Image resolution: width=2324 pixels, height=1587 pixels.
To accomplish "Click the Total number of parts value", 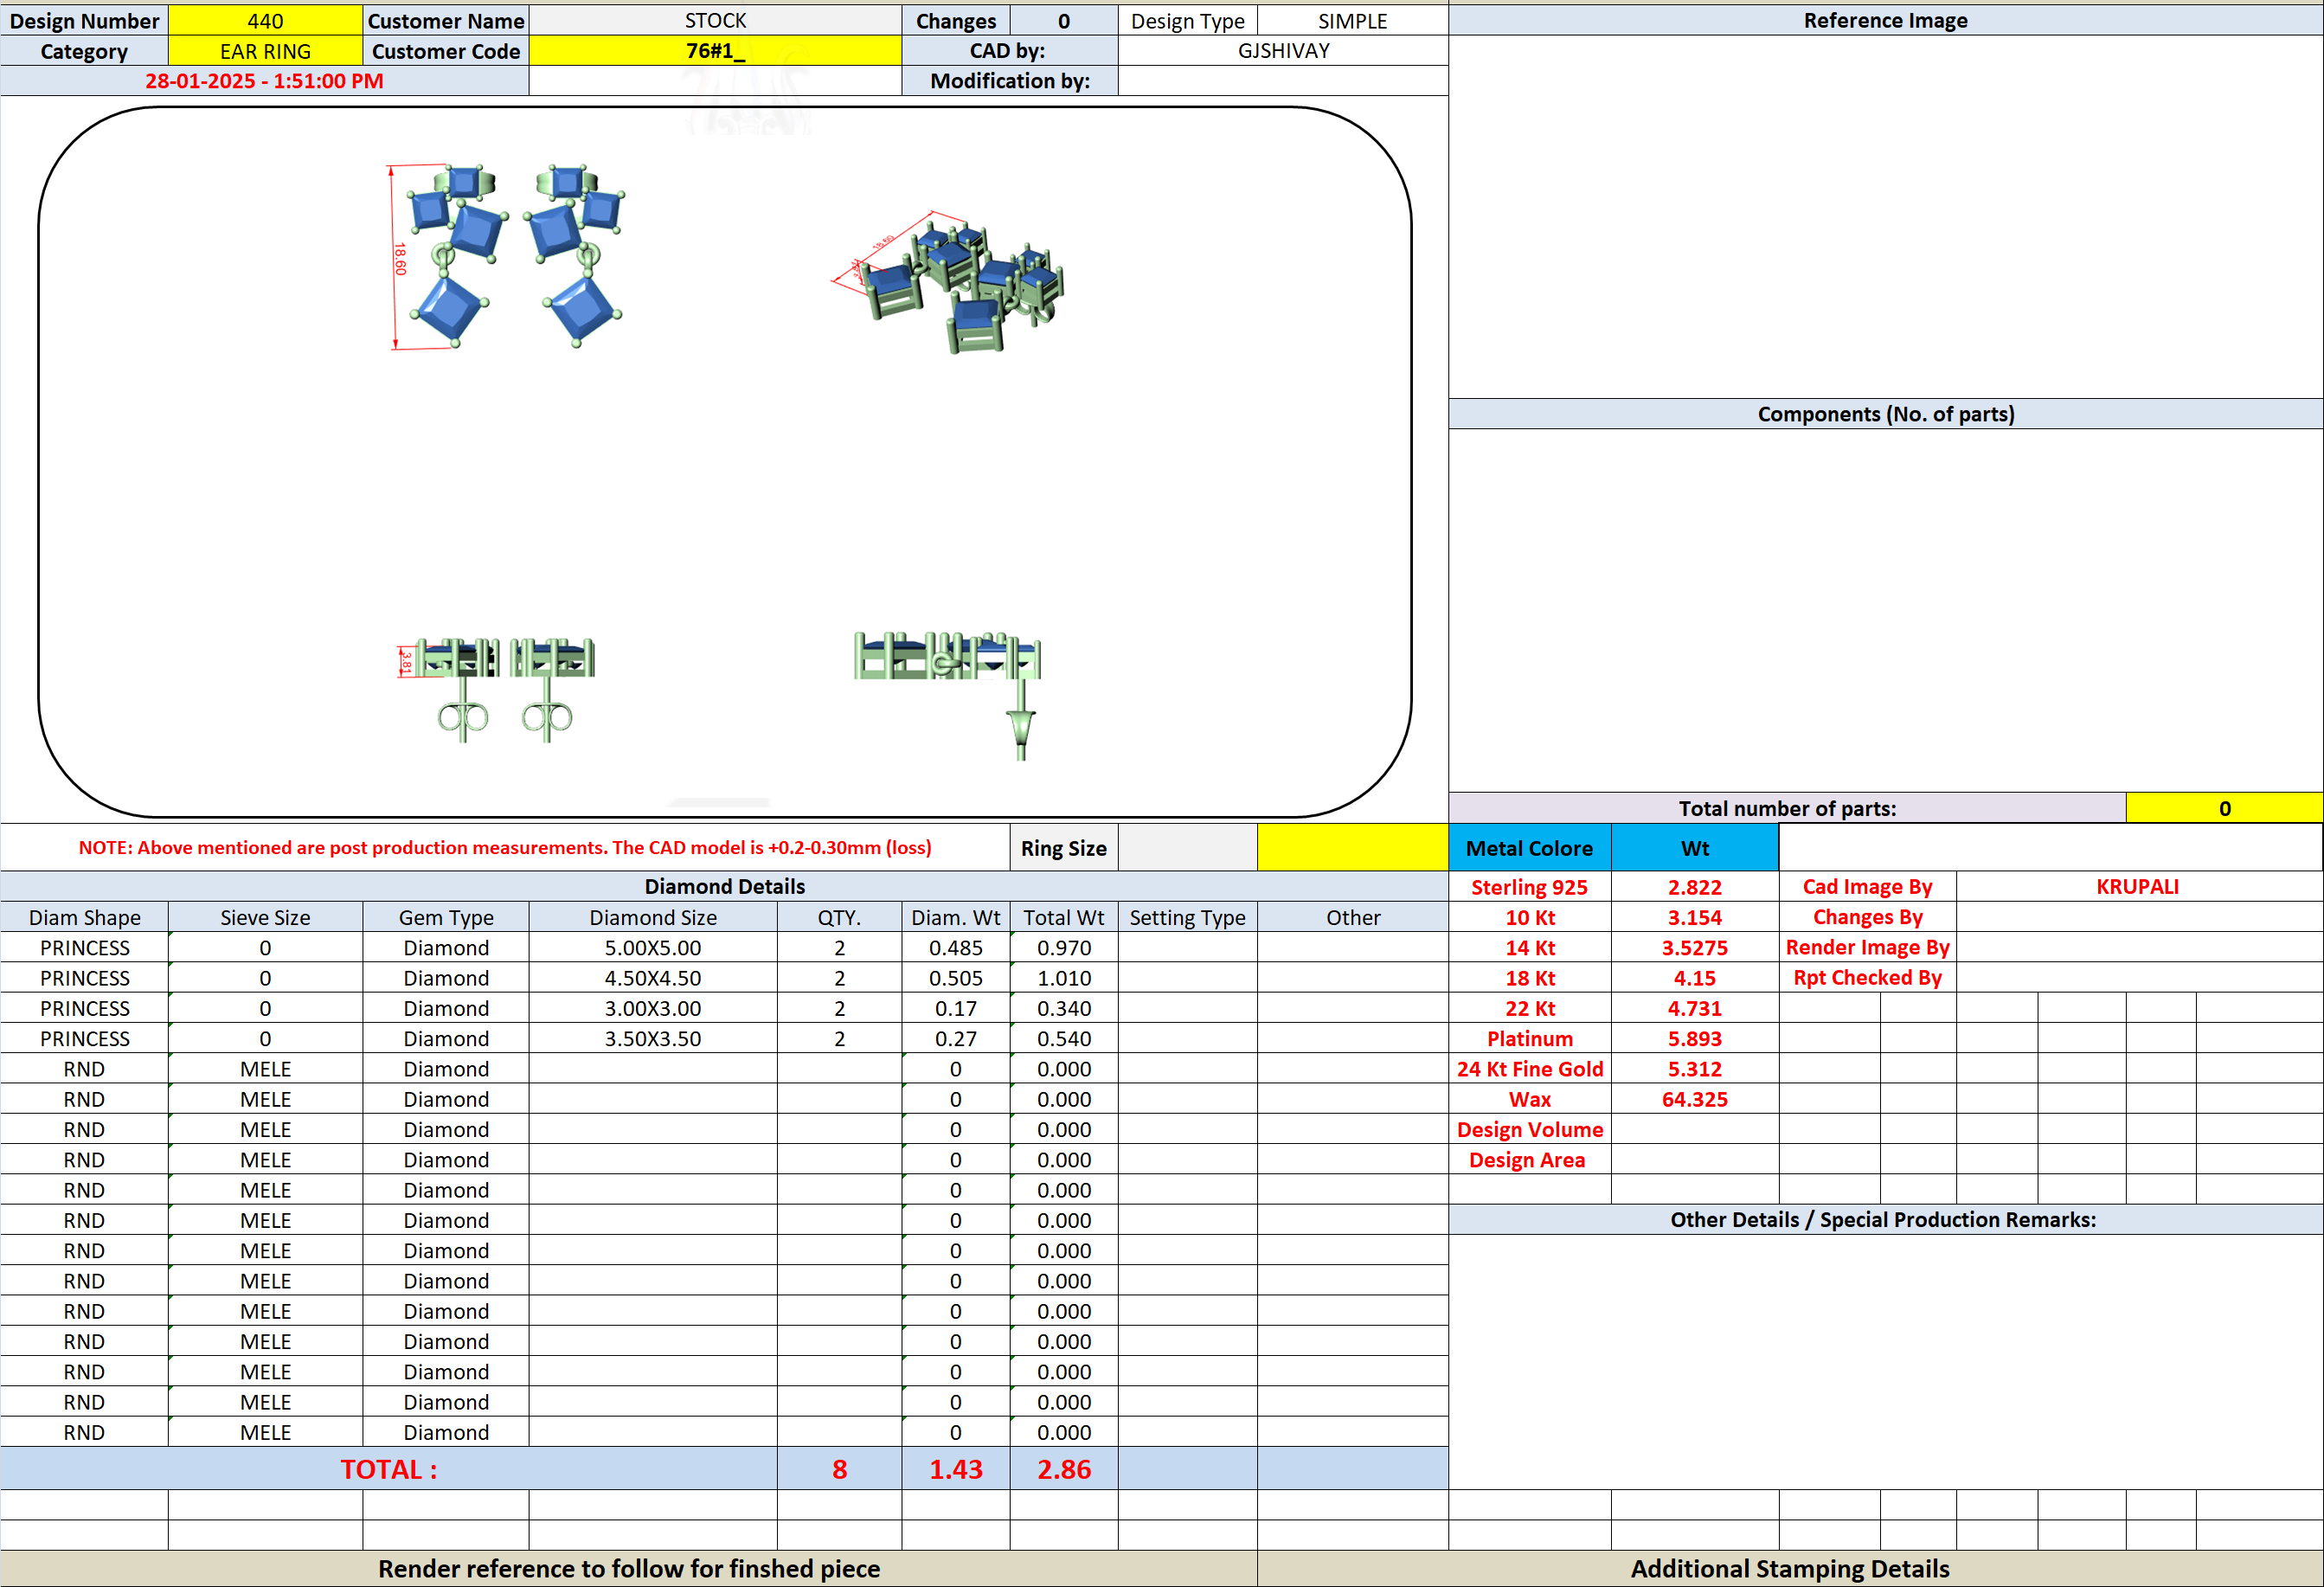I will 2224,808.
